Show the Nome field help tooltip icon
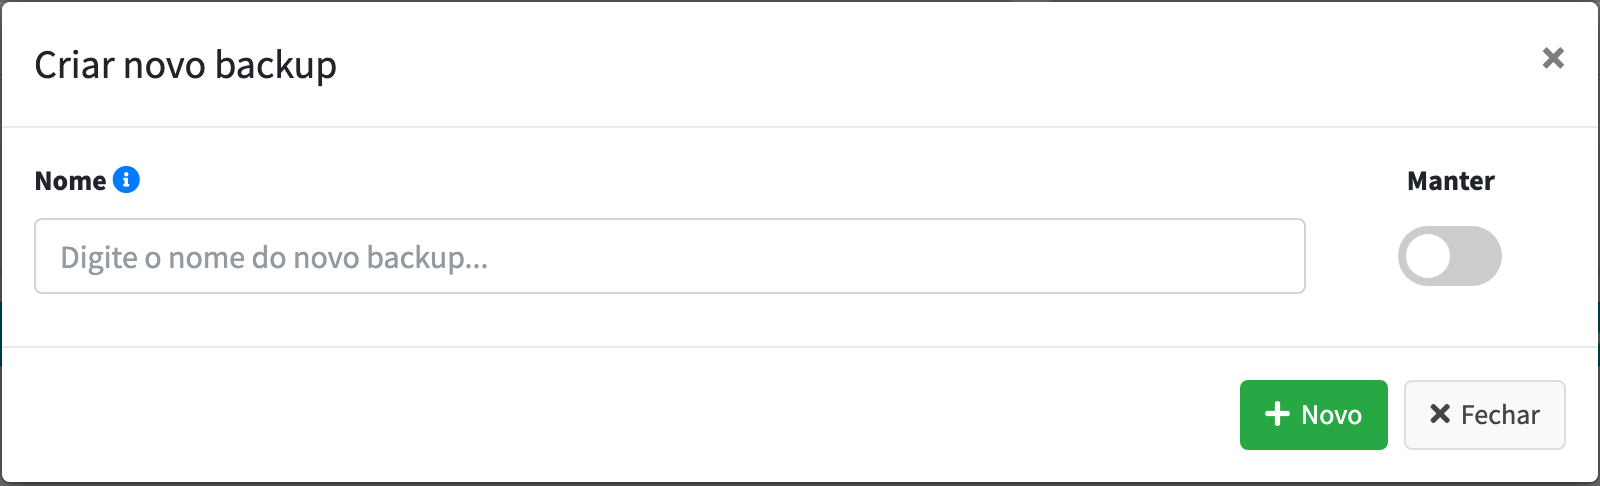 [126, 180]
